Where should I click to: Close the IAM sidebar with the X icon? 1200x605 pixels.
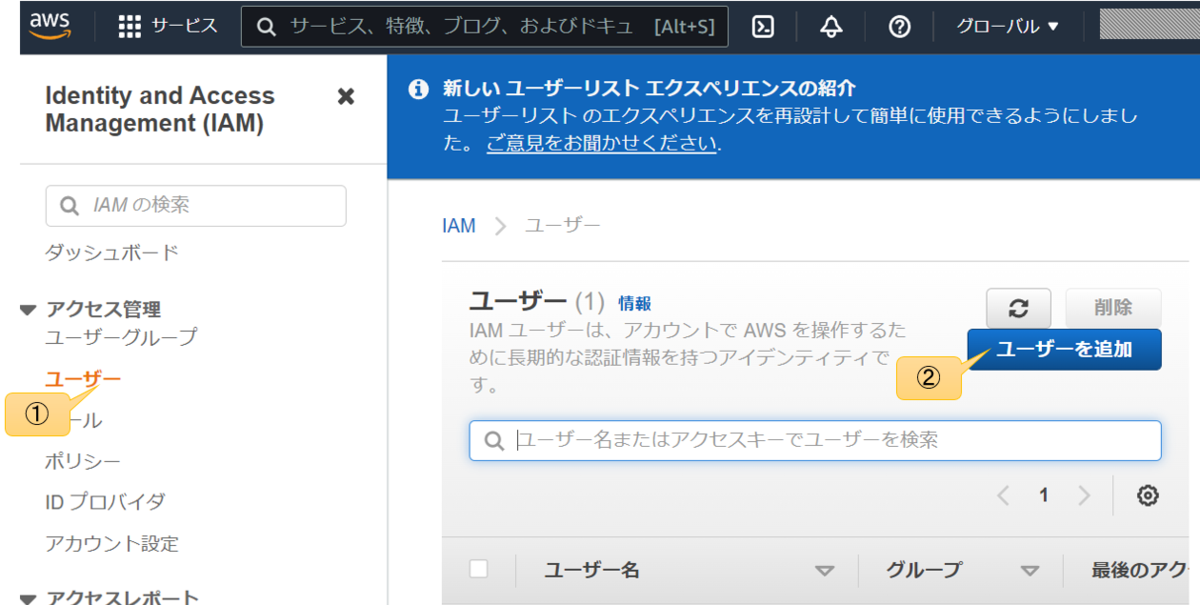point(346,96)
